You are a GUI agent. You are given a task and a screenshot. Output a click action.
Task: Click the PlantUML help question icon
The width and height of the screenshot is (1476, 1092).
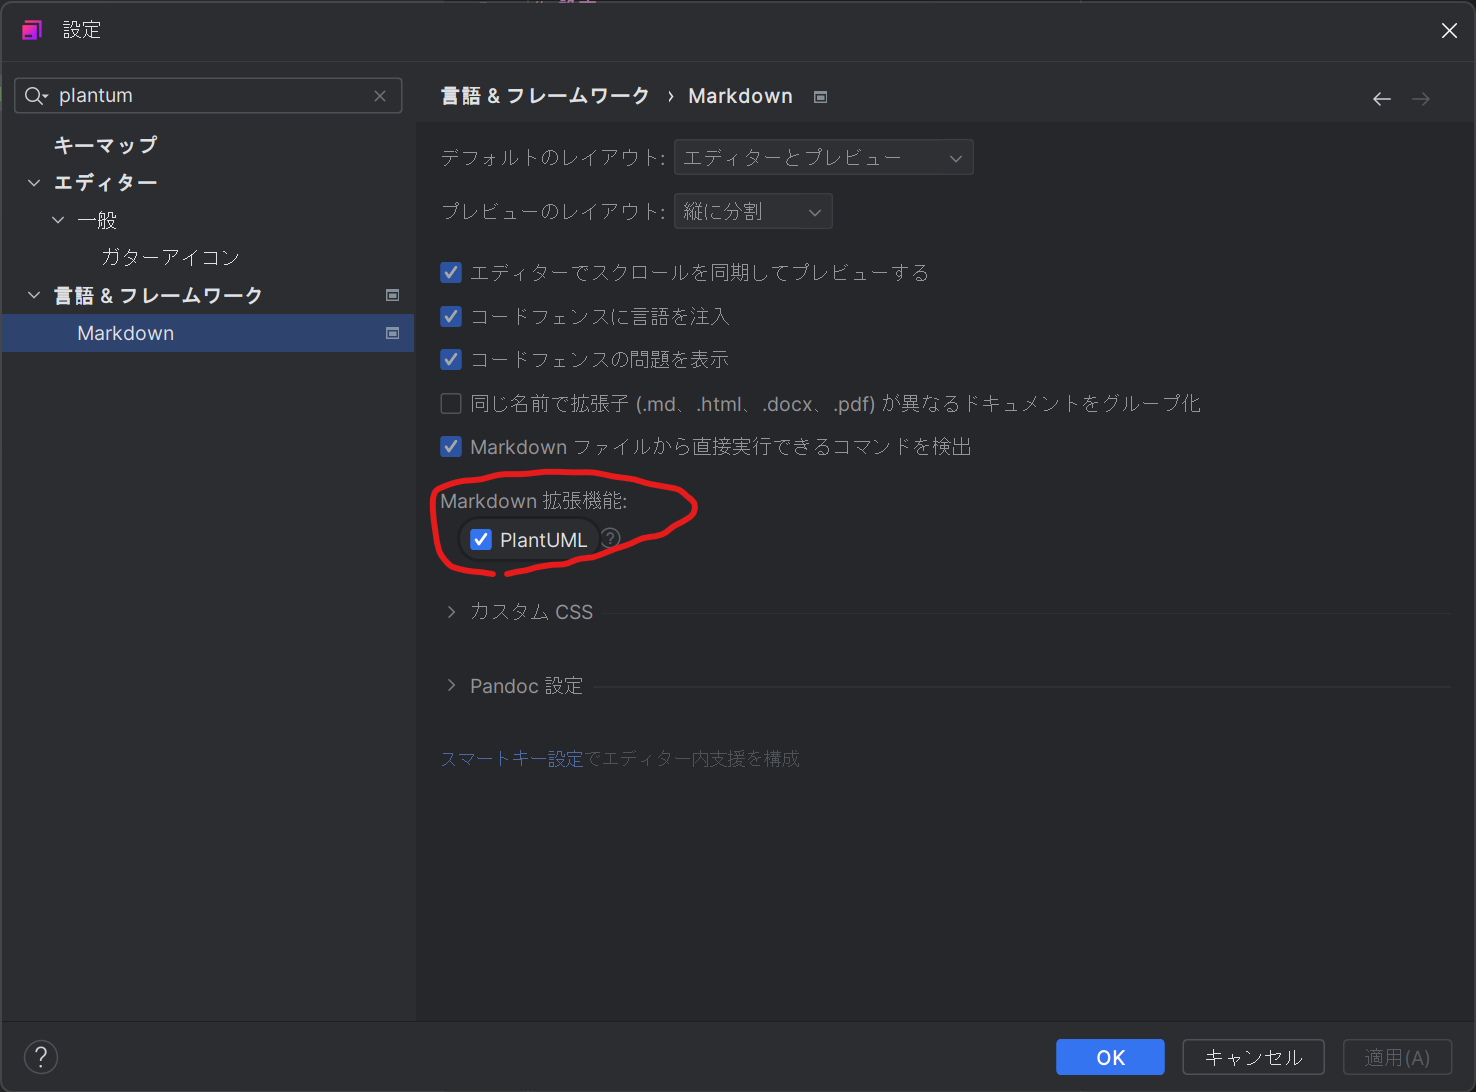611,538
